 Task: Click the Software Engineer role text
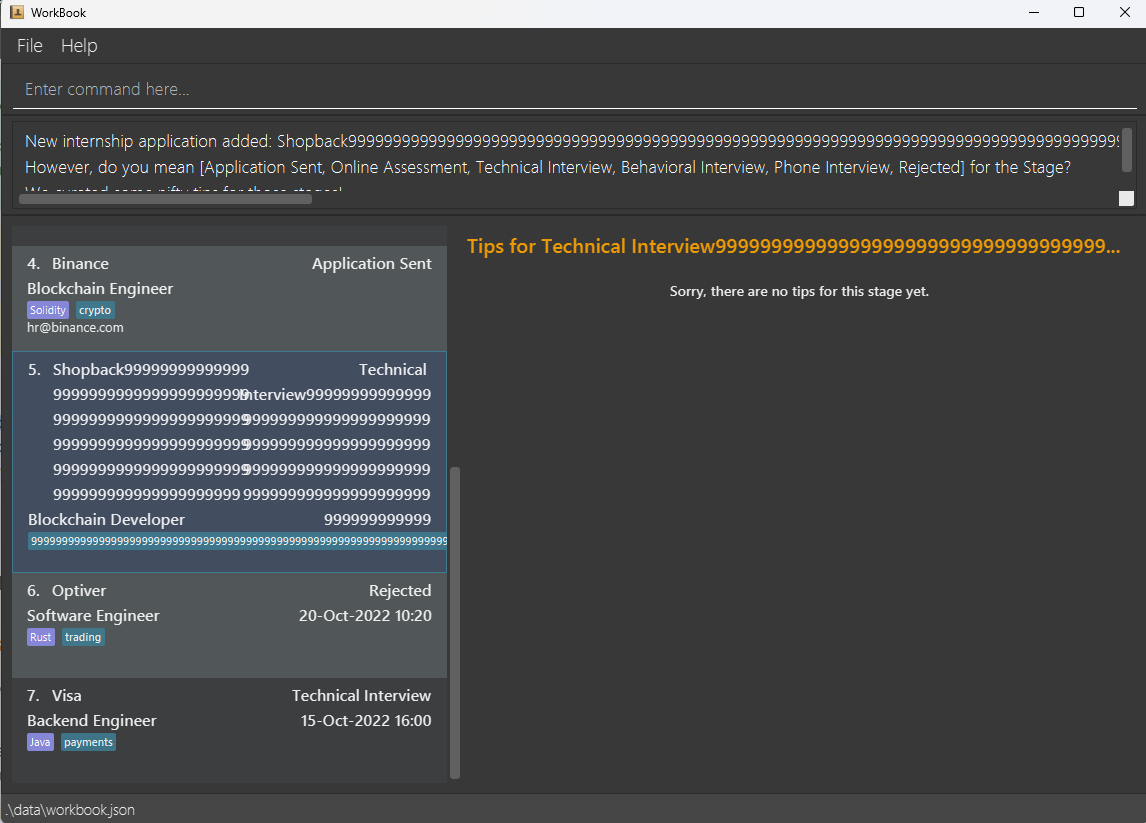pyautogui.click(x=93, y=615)
